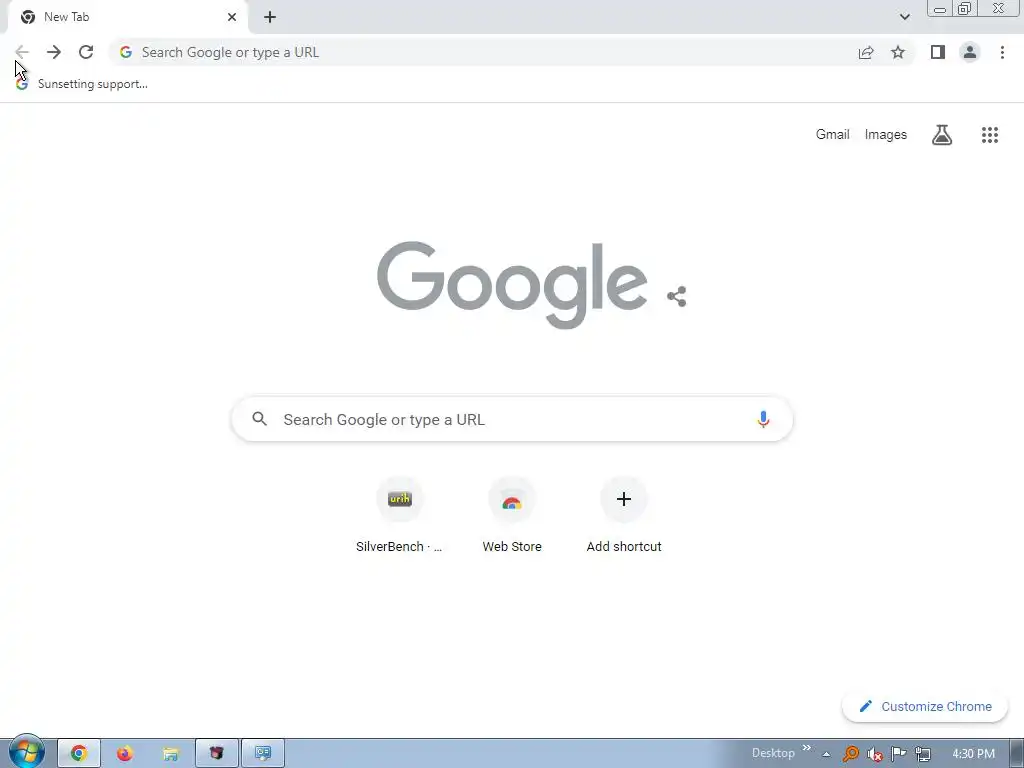This screenshot has width=1024, height=768.
Task: Click the Google icon in address bar
Action: 125,52
